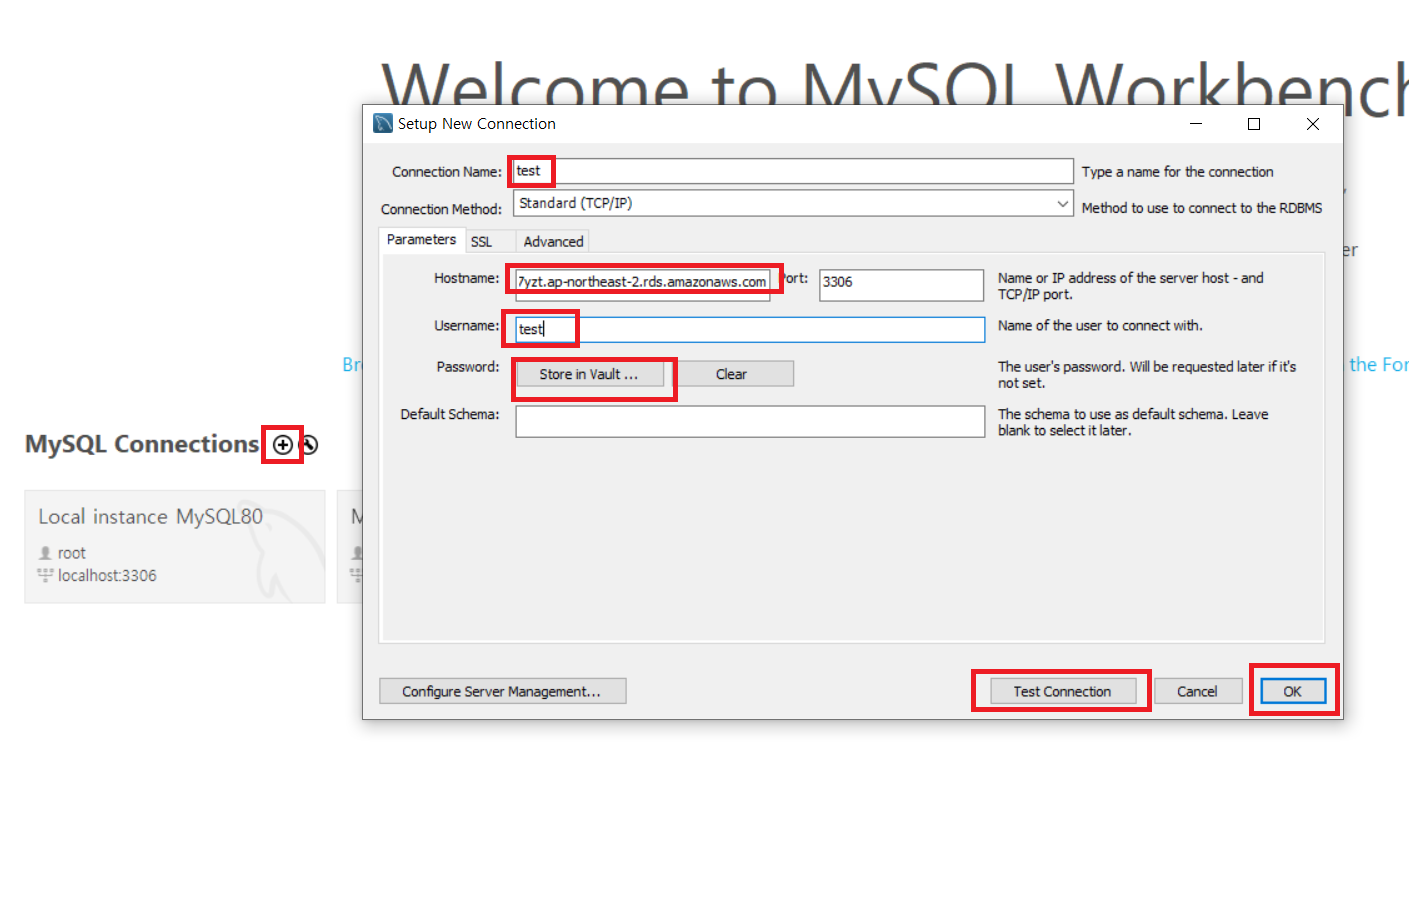The image size is (1409, 919).
Task: Add a new MySQL connection with plus icon
Action: tap(283, 445)
